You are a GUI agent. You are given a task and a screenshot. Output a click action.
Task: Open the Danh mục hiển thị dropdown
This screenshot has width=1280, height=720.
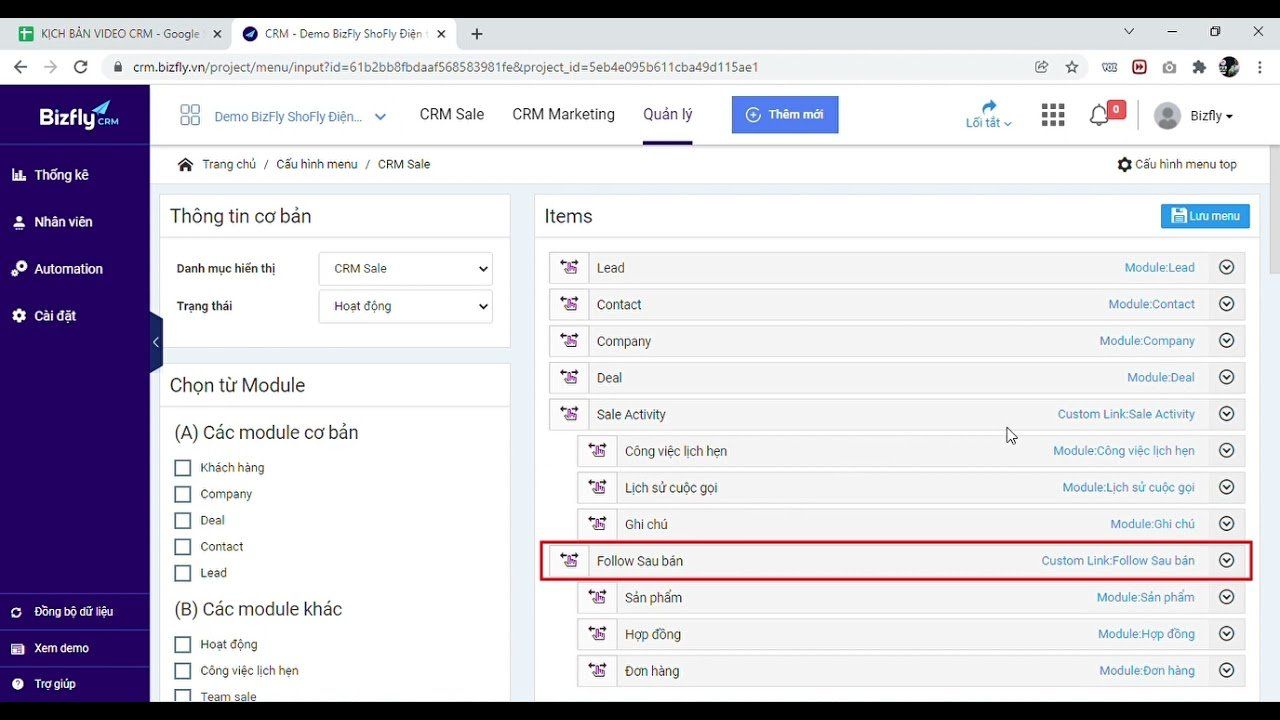pos(405,268)
